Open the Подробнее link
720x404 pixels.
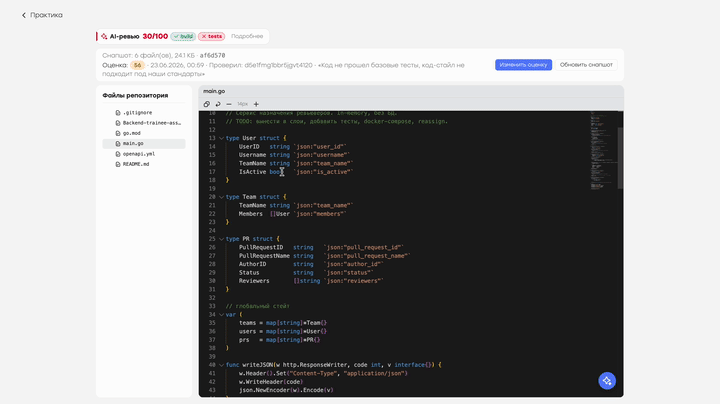(x=247, y=36)
